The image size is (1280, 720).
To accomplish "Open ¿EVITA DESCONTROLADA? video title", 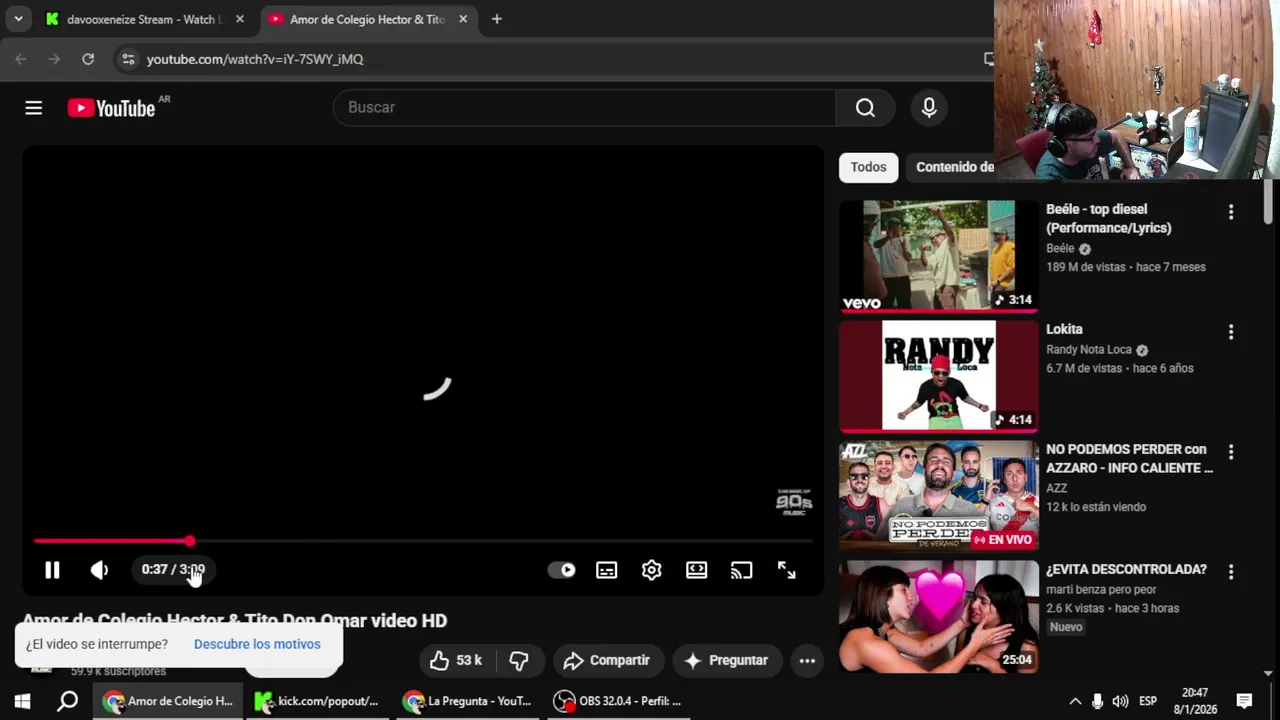I will (1126, 569).
